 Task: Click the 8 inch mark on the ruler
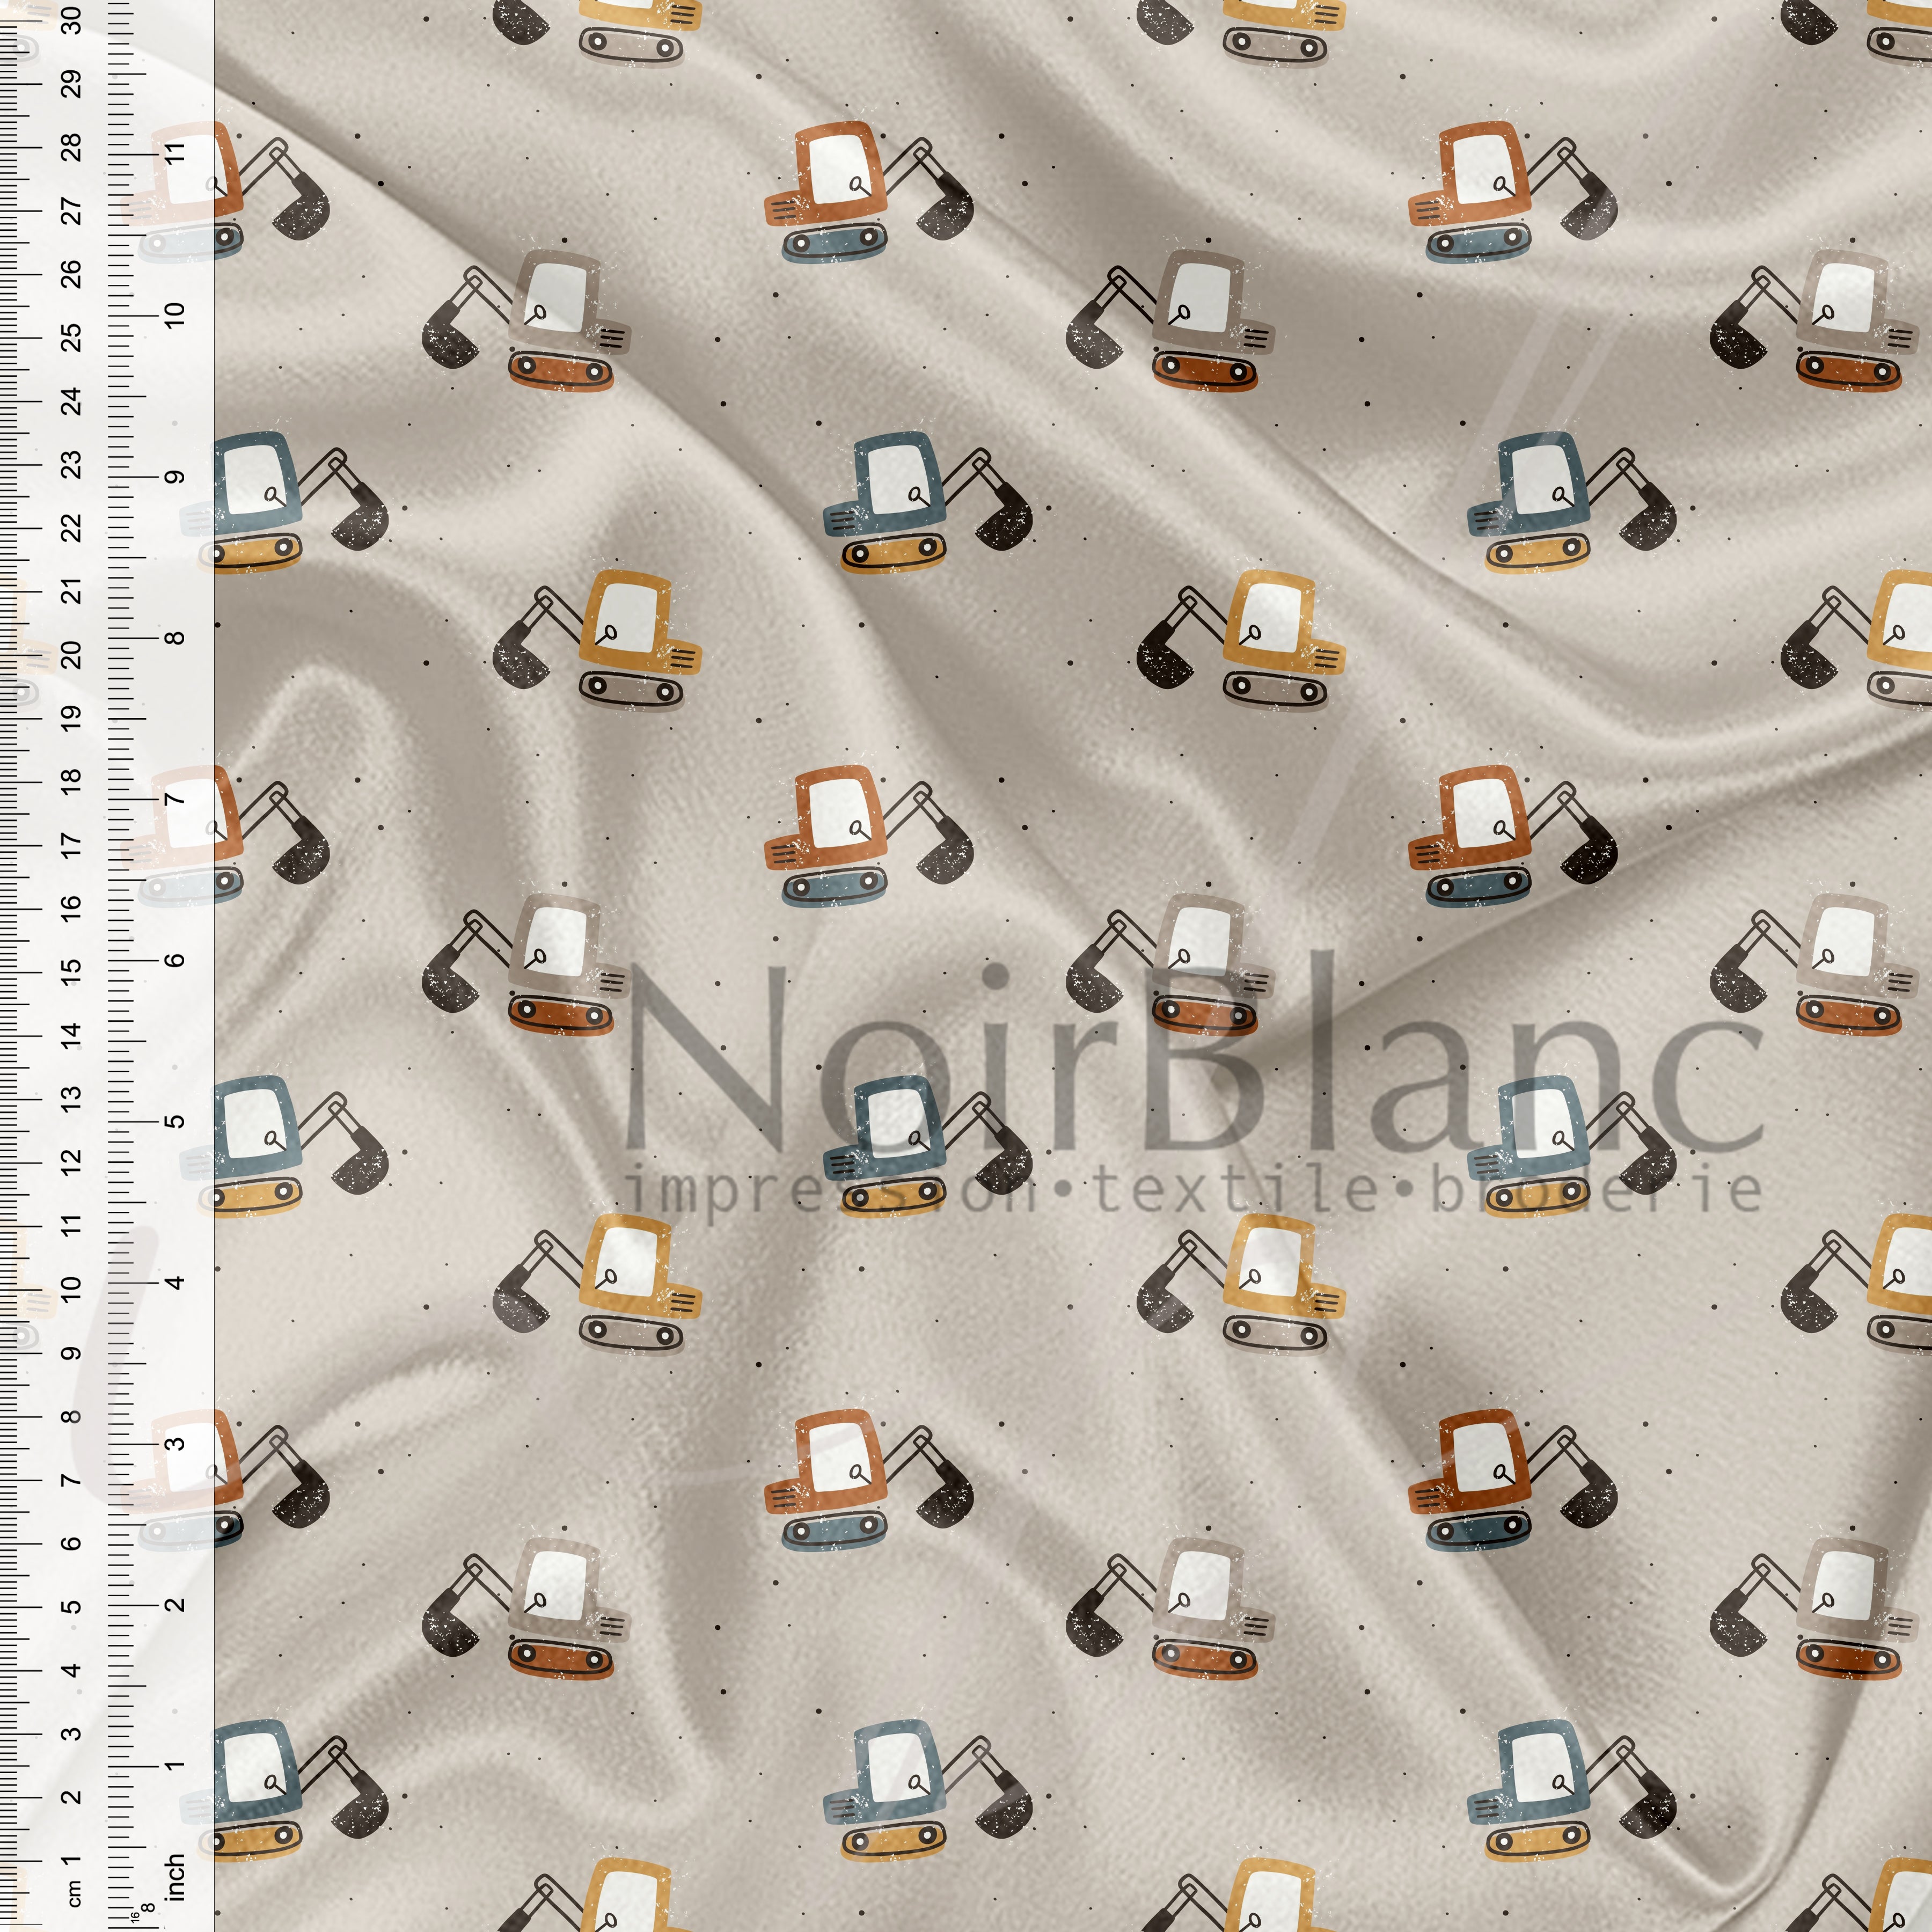176,637
